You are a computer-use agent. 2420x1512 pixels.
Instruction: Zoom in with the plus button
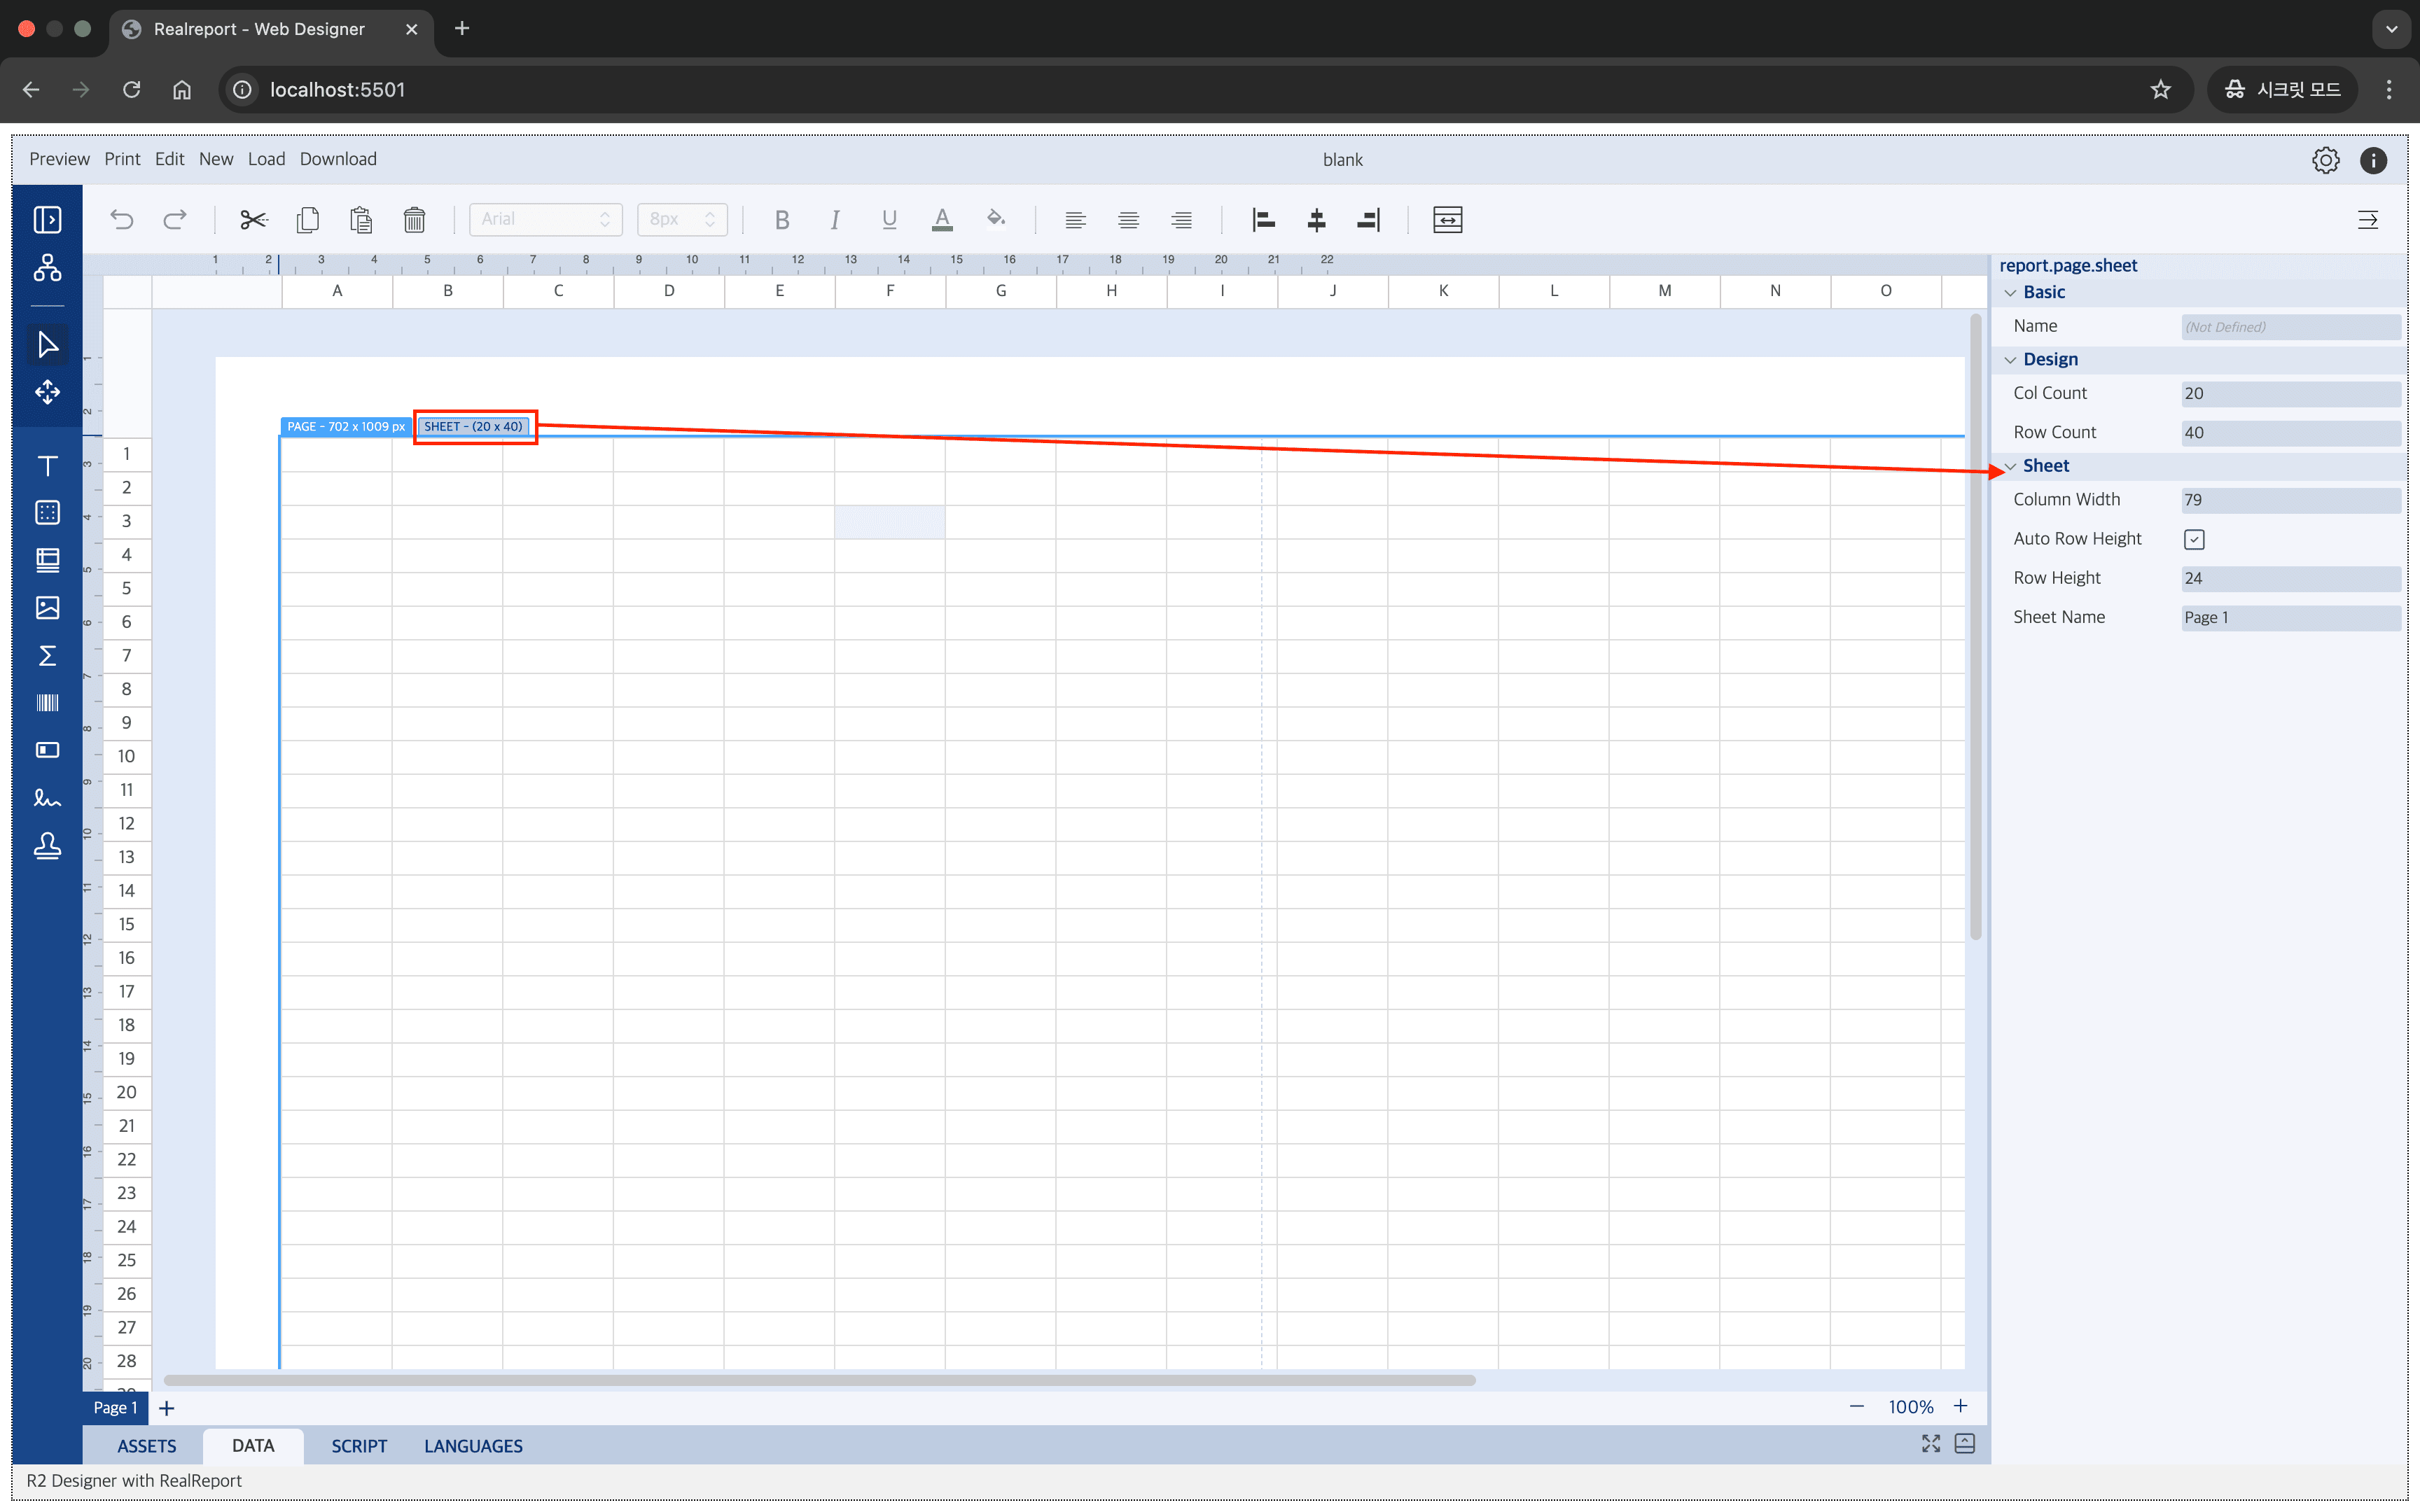click(x=1961, y=1406)
